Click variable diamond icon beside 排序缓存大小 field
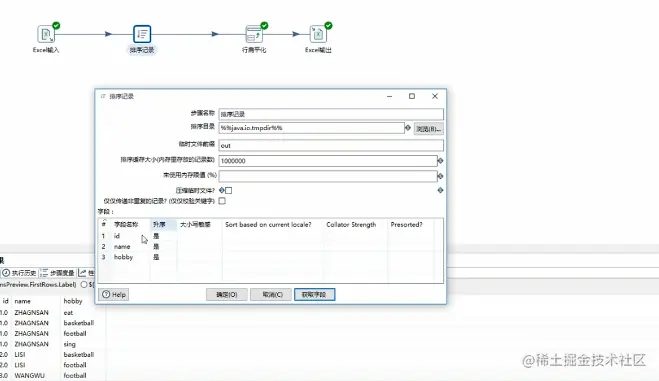The height and width of the screenshot is (381, 659). point(440,160)
